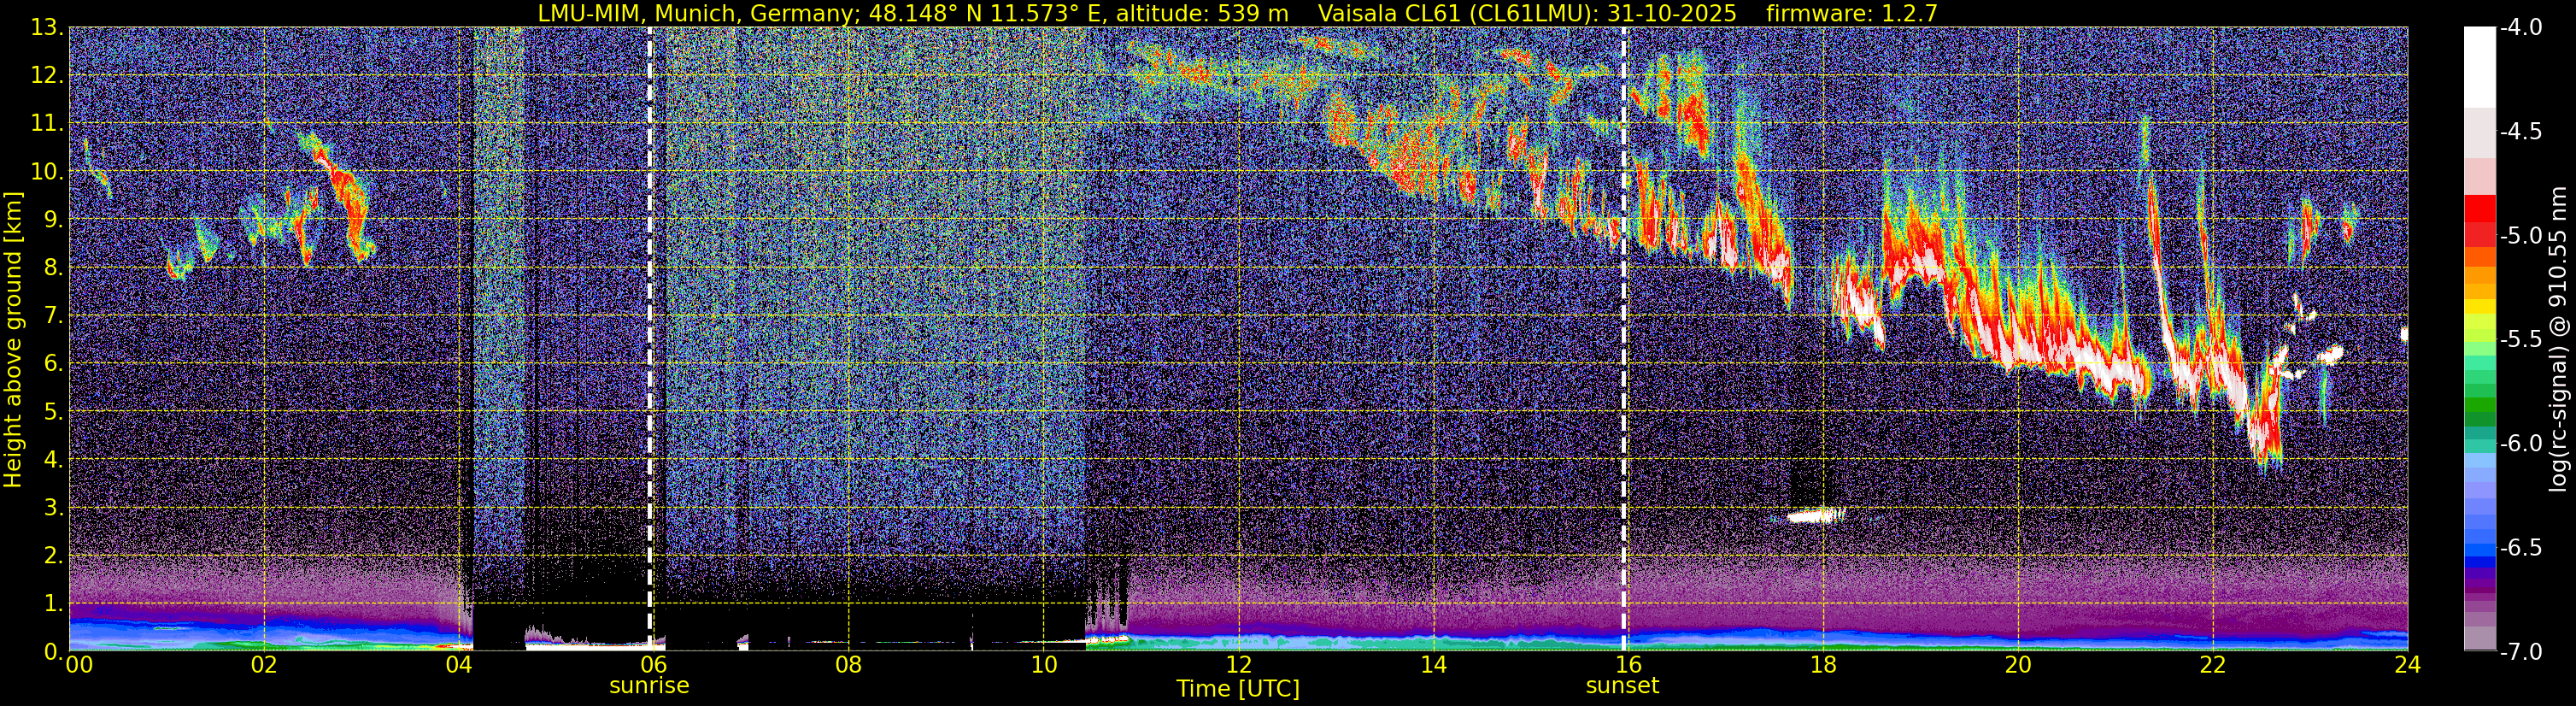Click the '18' tick label on time axis
This screenshot has height=706, width=2576.
1823,665
